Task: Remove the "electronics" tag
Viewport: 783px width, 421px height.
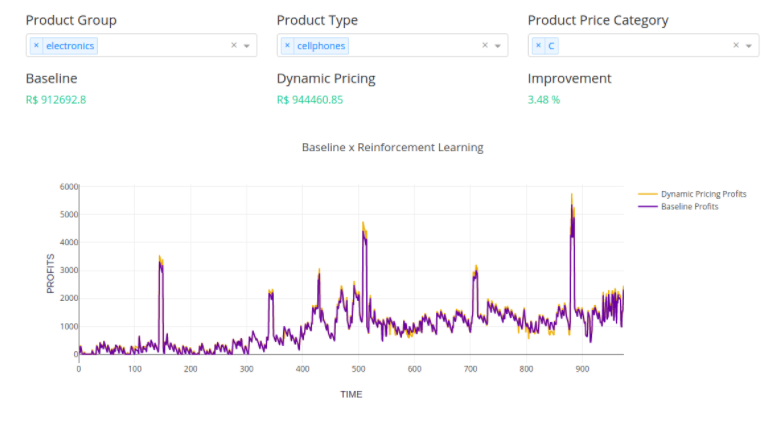Action: [x=36, y=46]
